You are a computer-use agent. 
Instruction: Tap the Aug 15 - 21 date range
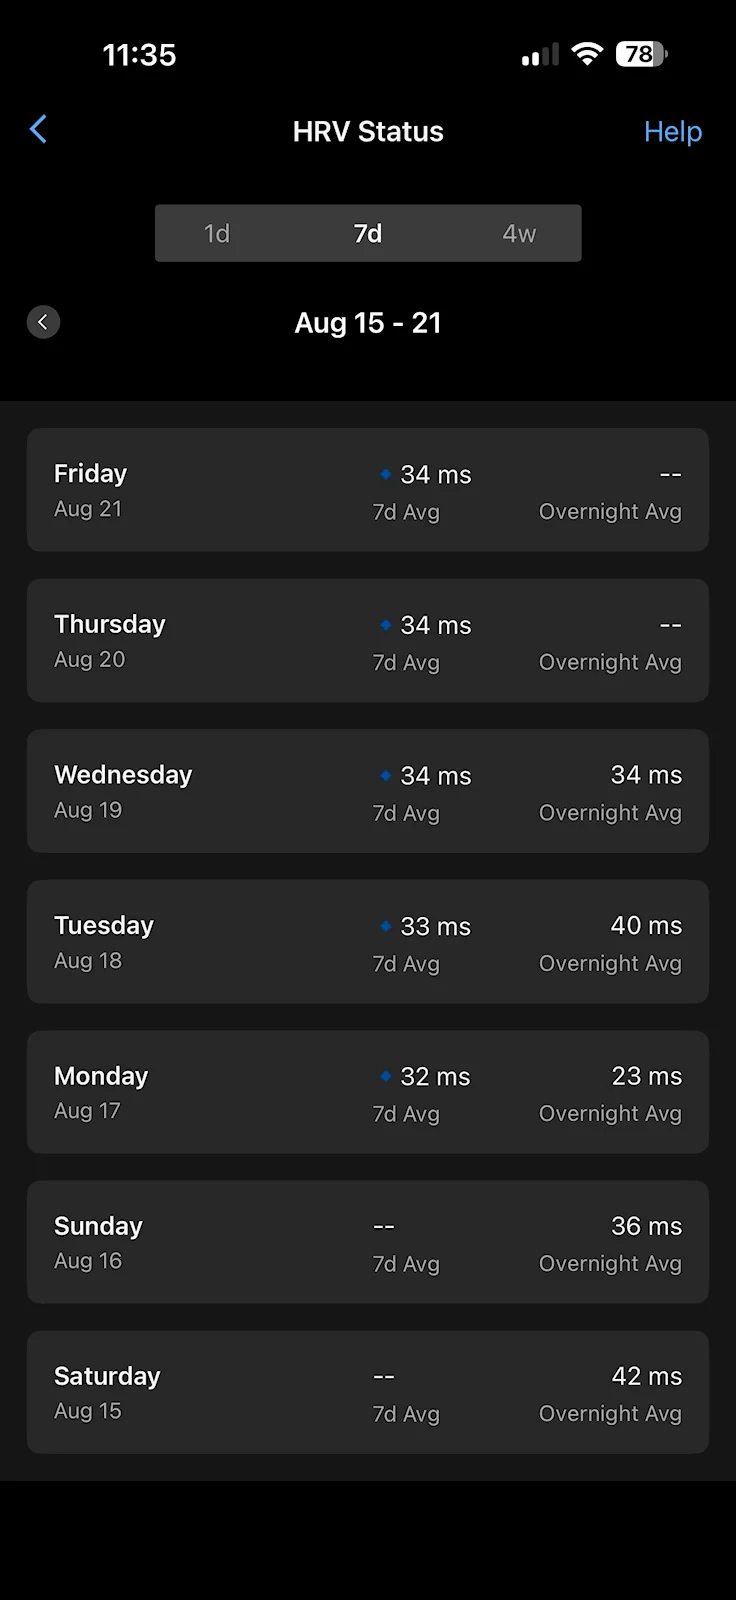[x=368, y=323]
